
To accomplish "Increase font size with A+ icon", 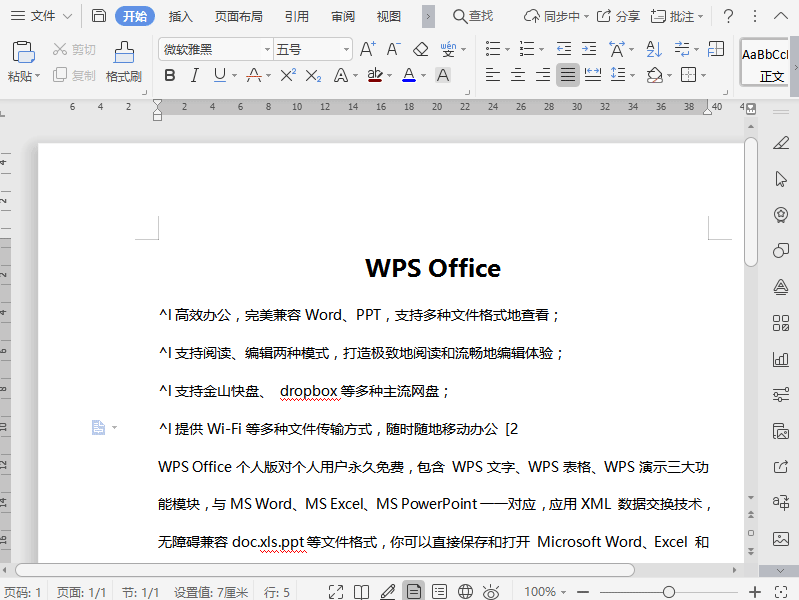I will tap(367, 49).
